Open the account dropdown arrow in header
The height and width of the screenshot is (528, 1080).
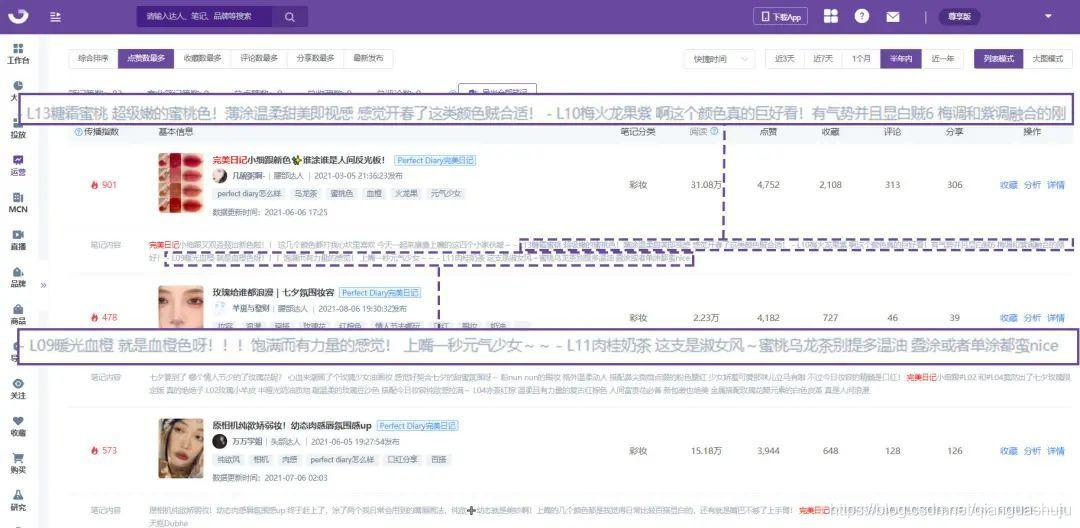pos(1048,17)
